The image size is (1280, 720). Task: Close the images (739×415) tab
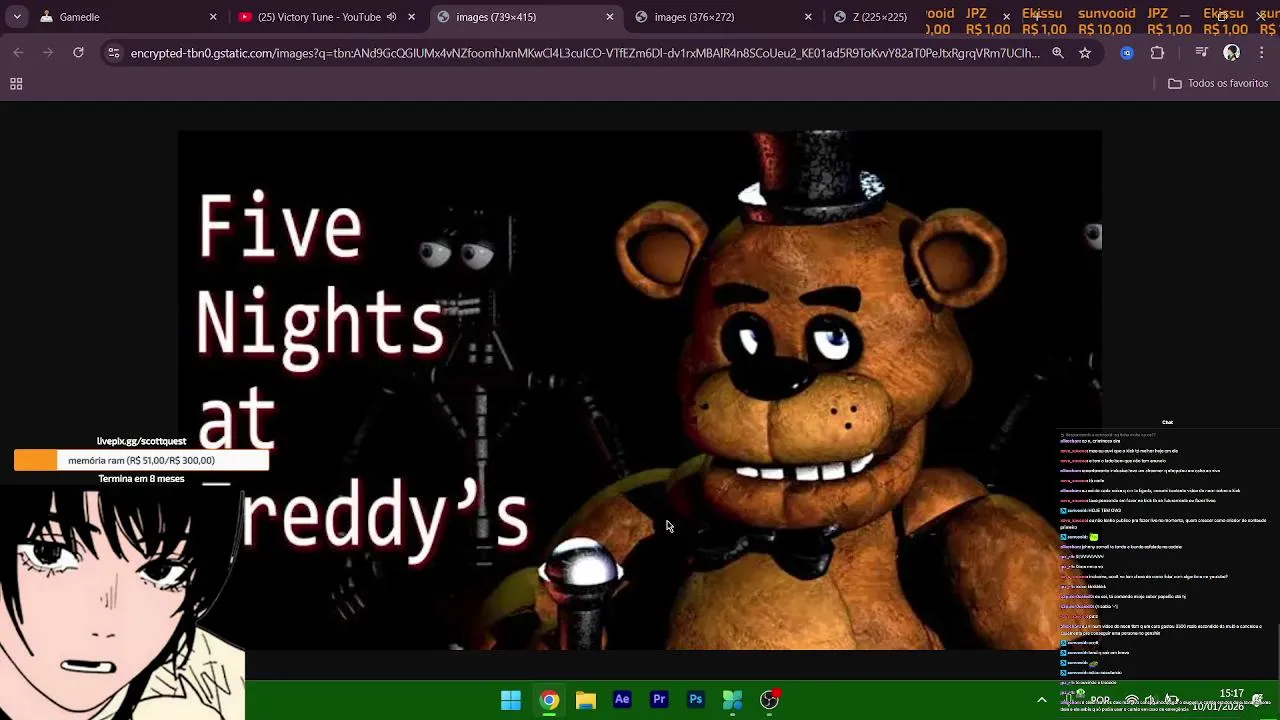pyautogui.click(x=610, y=17)
